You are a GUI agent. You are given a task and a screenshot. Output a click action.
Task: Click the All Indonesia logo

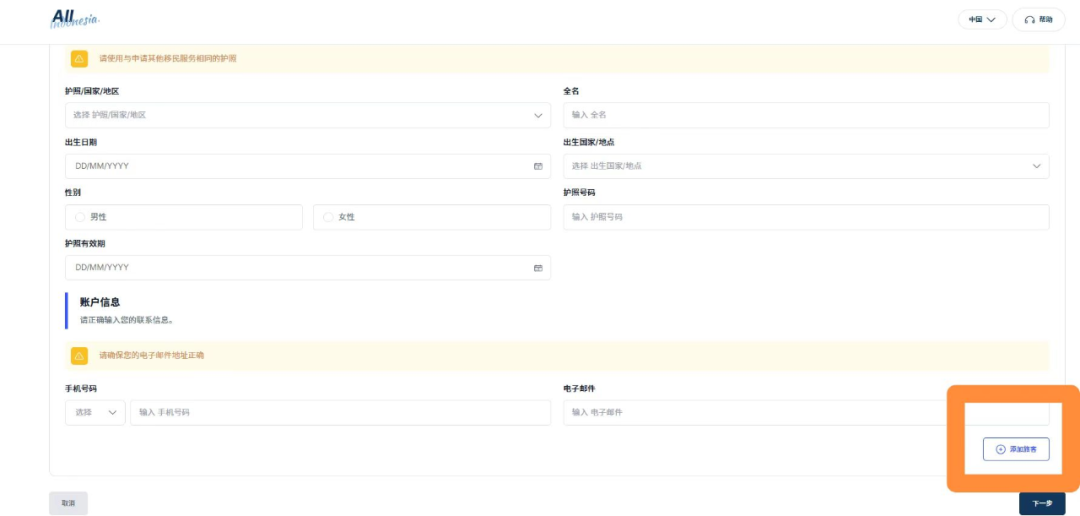(74, 19)
